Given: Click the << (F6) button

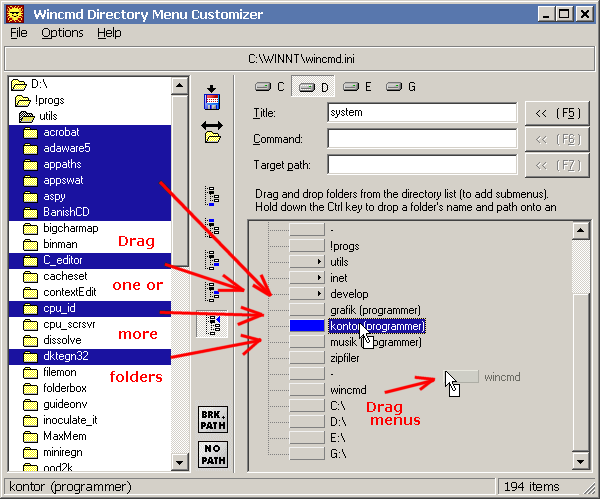Looking at the screenshot, I should click(x=557, y=139).
